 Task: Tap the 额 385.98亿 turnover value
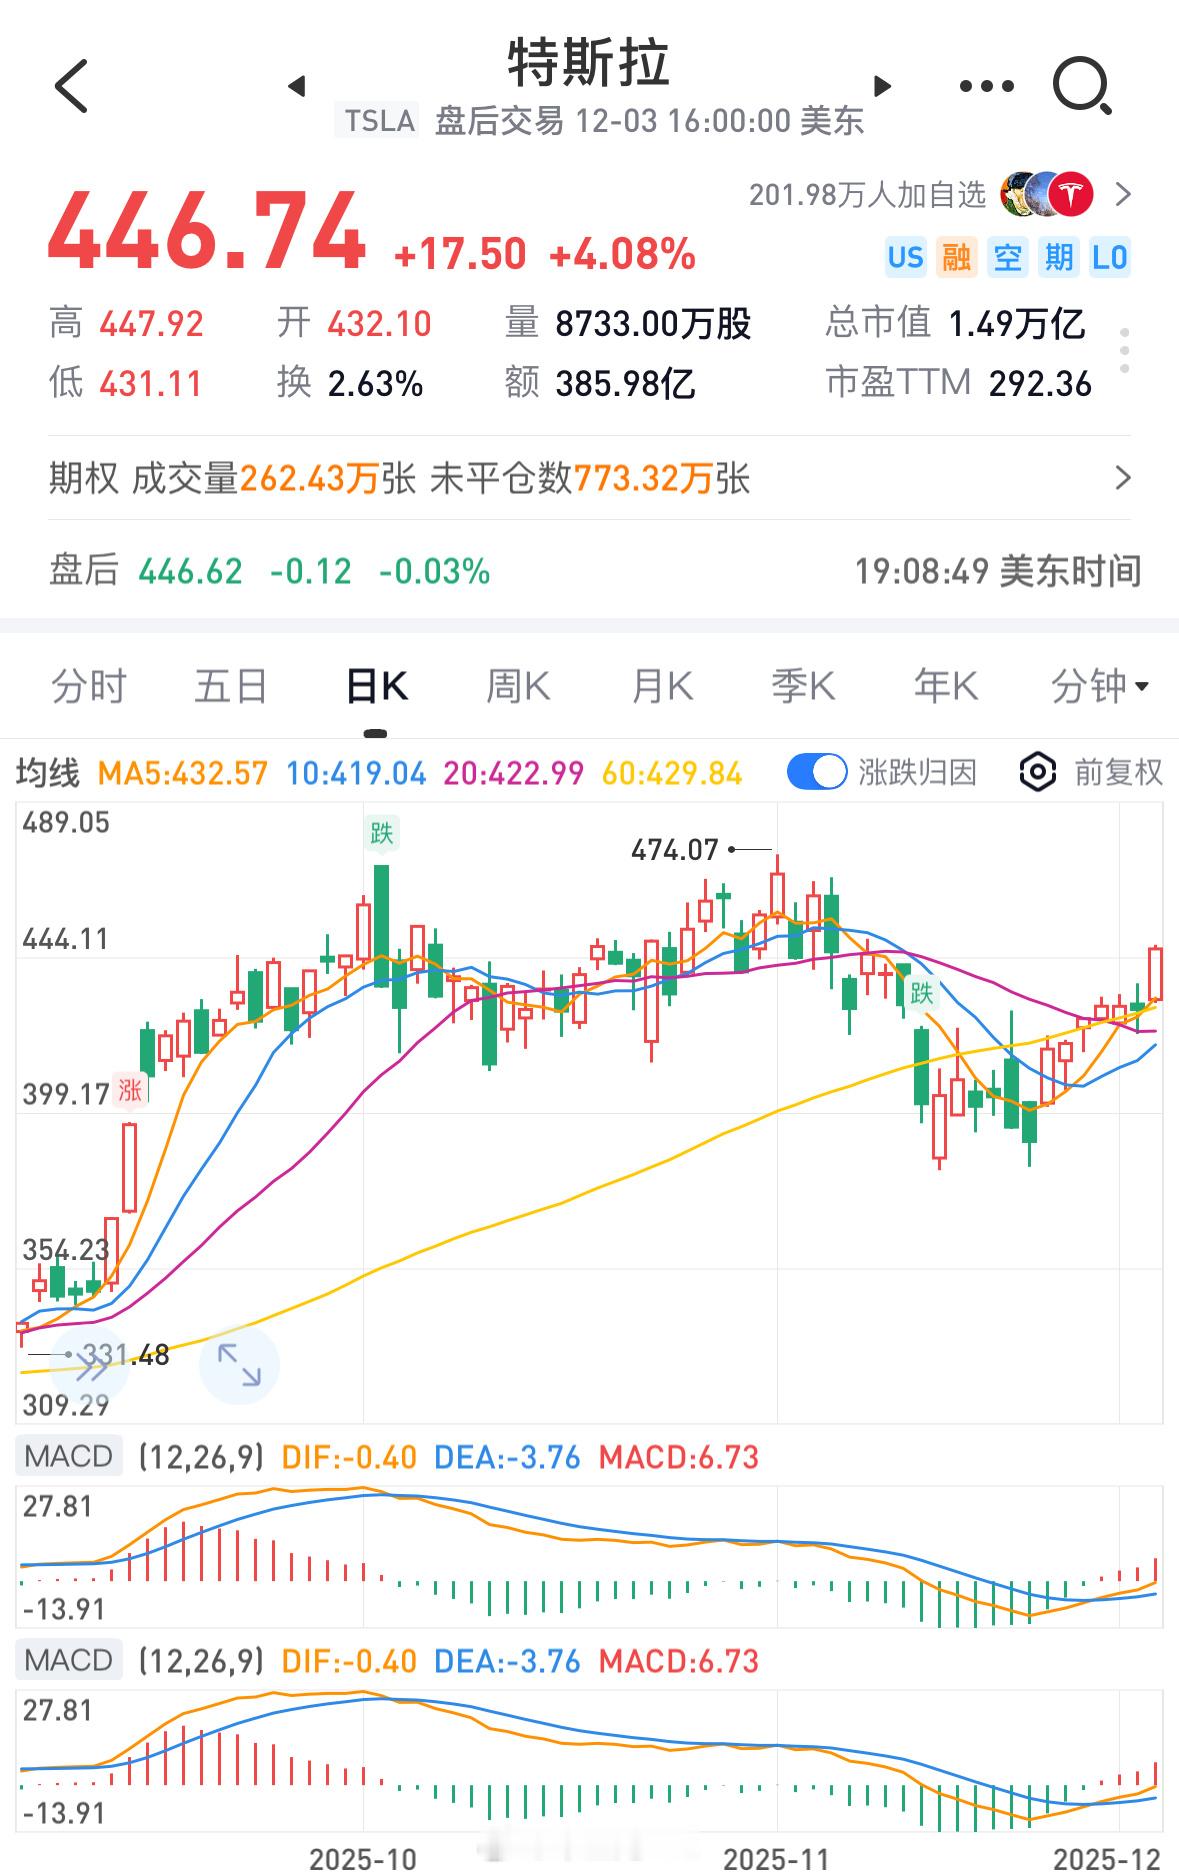pos(600,383)
